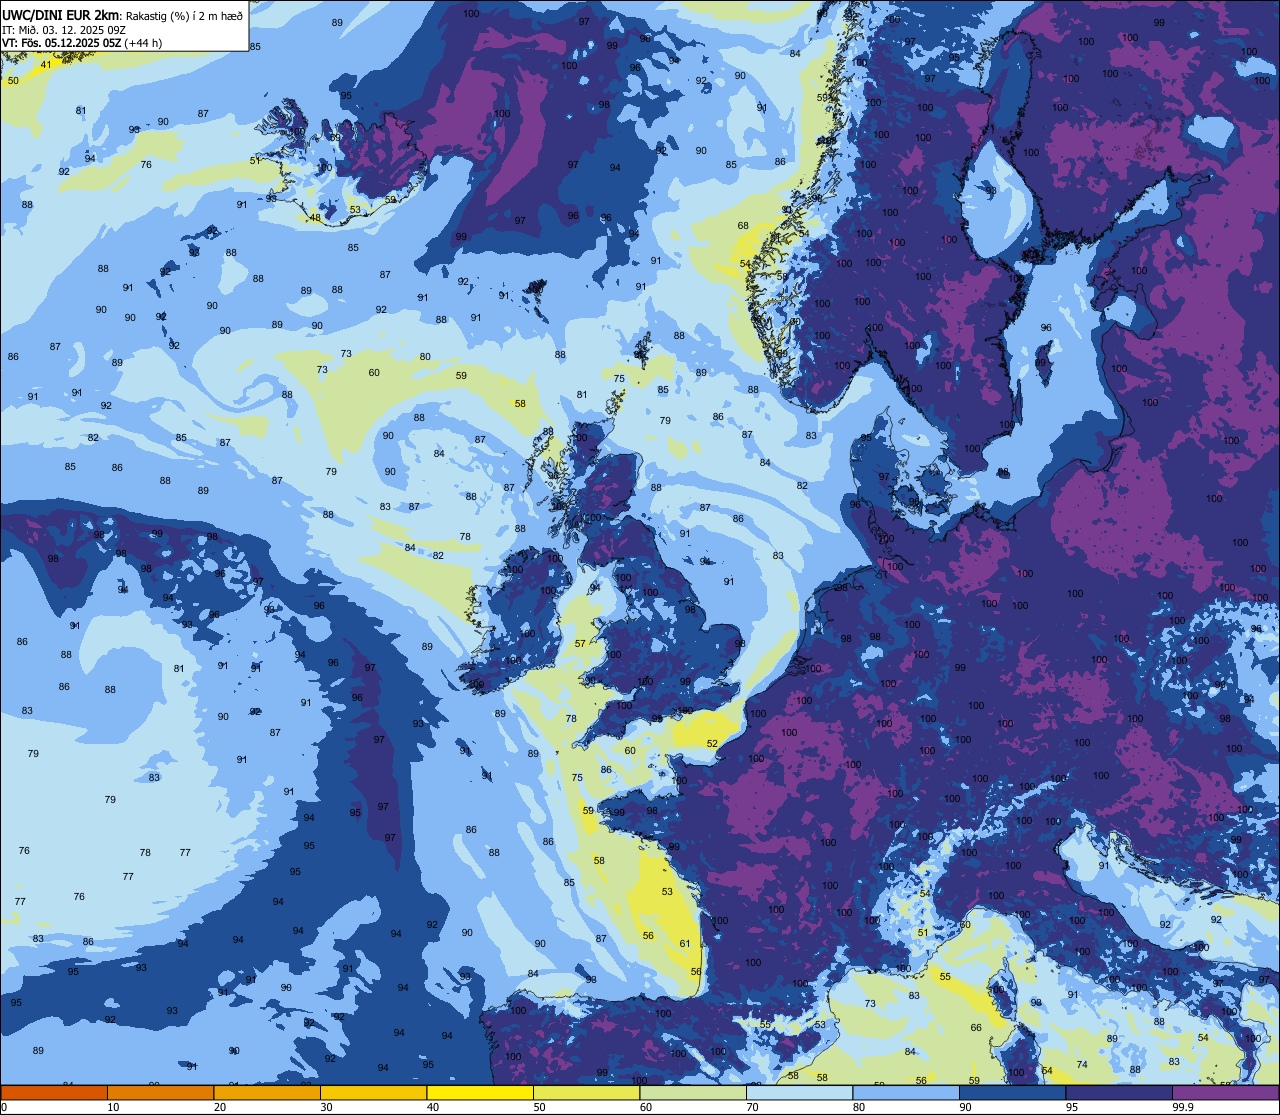Pick the 50–60% pale yellow legend swatch
The height and width of the screenshot is (1115, 1280).
click(586, 1093)
